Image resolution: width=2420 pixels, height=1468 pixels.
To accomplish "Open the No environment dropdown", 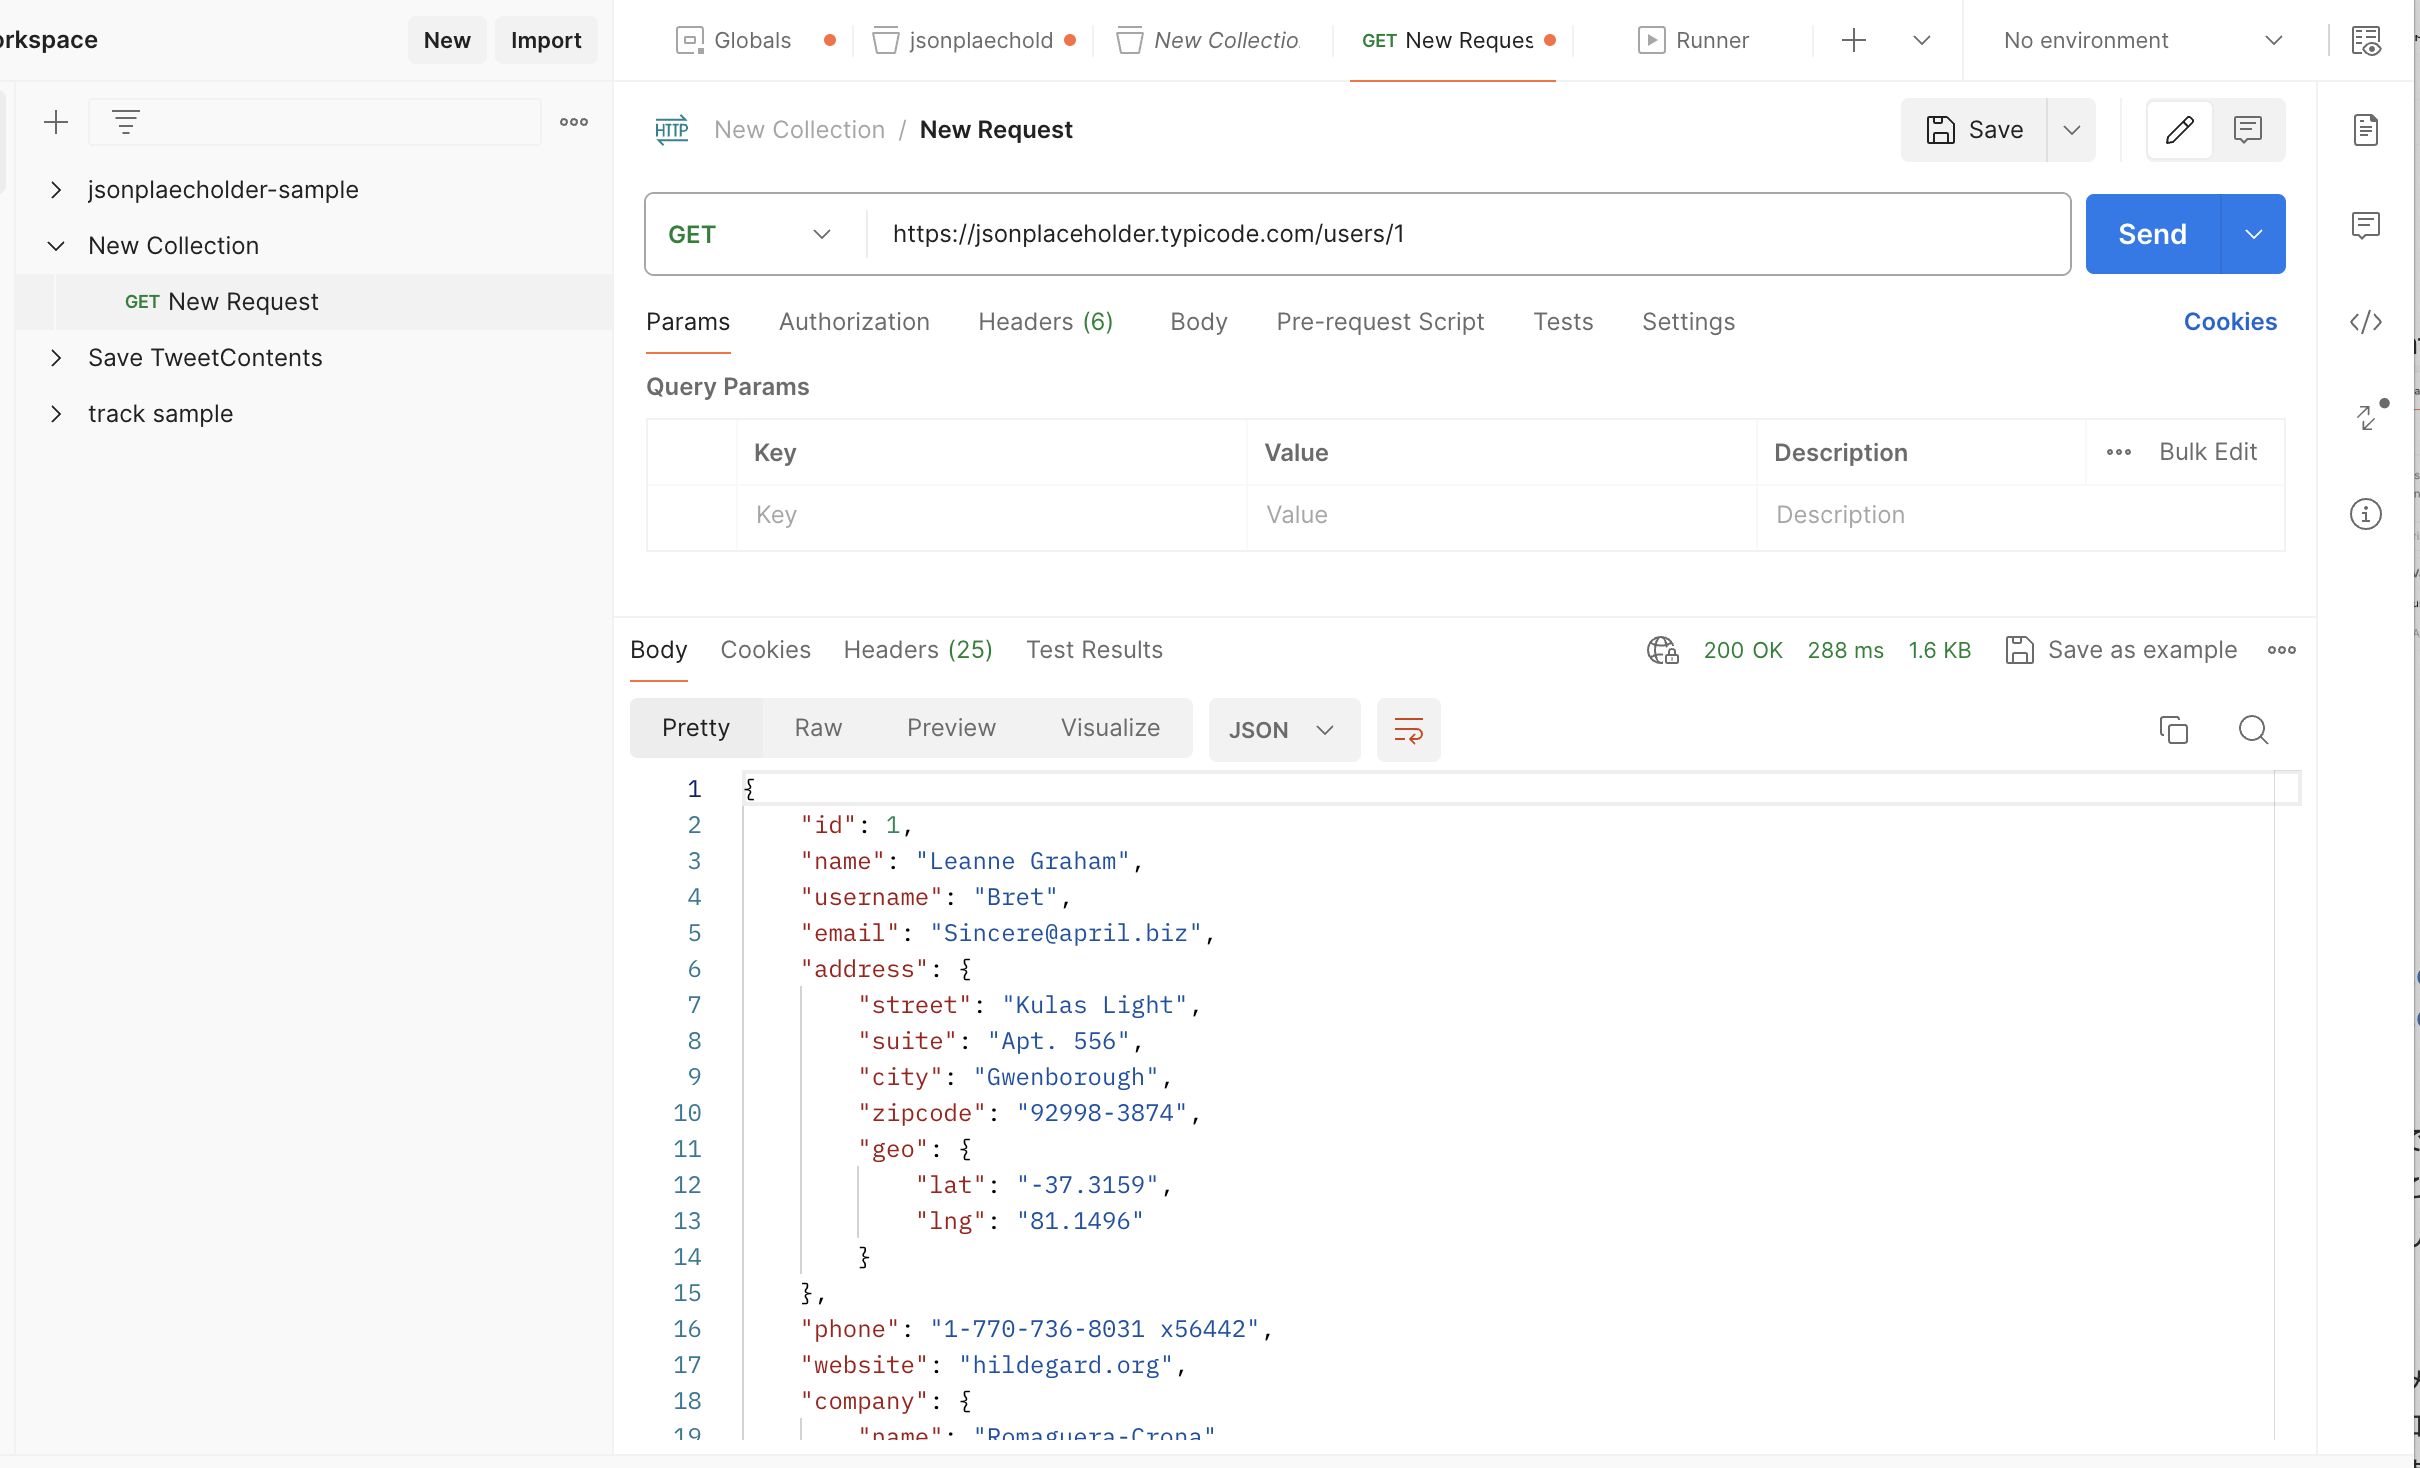I will (2143, 40).
